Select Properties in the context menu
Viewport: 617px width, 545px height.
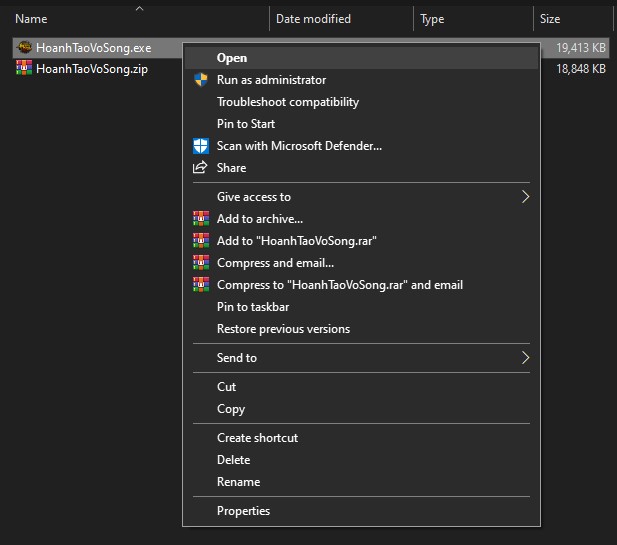[243, 511]
